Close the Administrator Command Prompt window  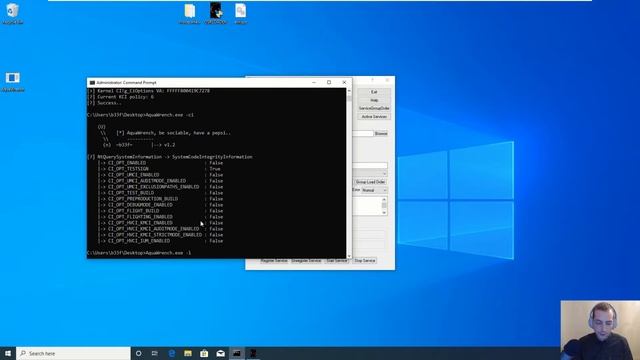[344, 82]
